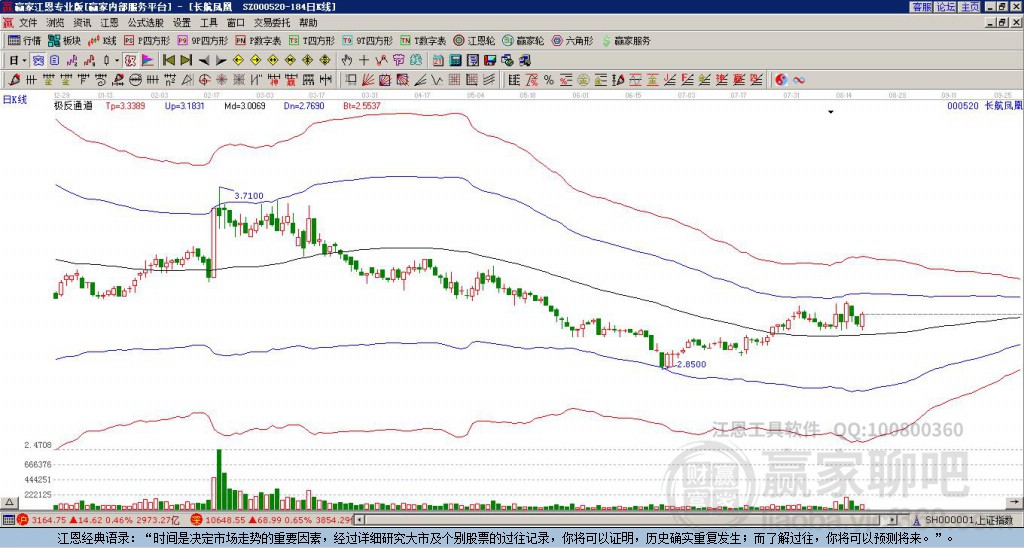Switch to the K线 candlestick chart
Viewport: 1024px width, 548px height.
pos(101,40)
